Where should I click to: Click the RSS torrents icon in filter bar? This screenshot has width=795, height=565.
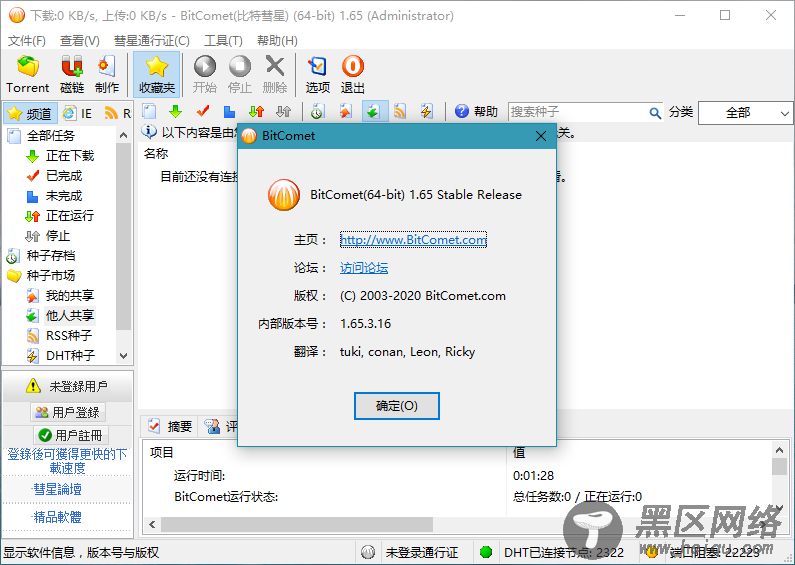pyautogui.click(x=400, y=111)
